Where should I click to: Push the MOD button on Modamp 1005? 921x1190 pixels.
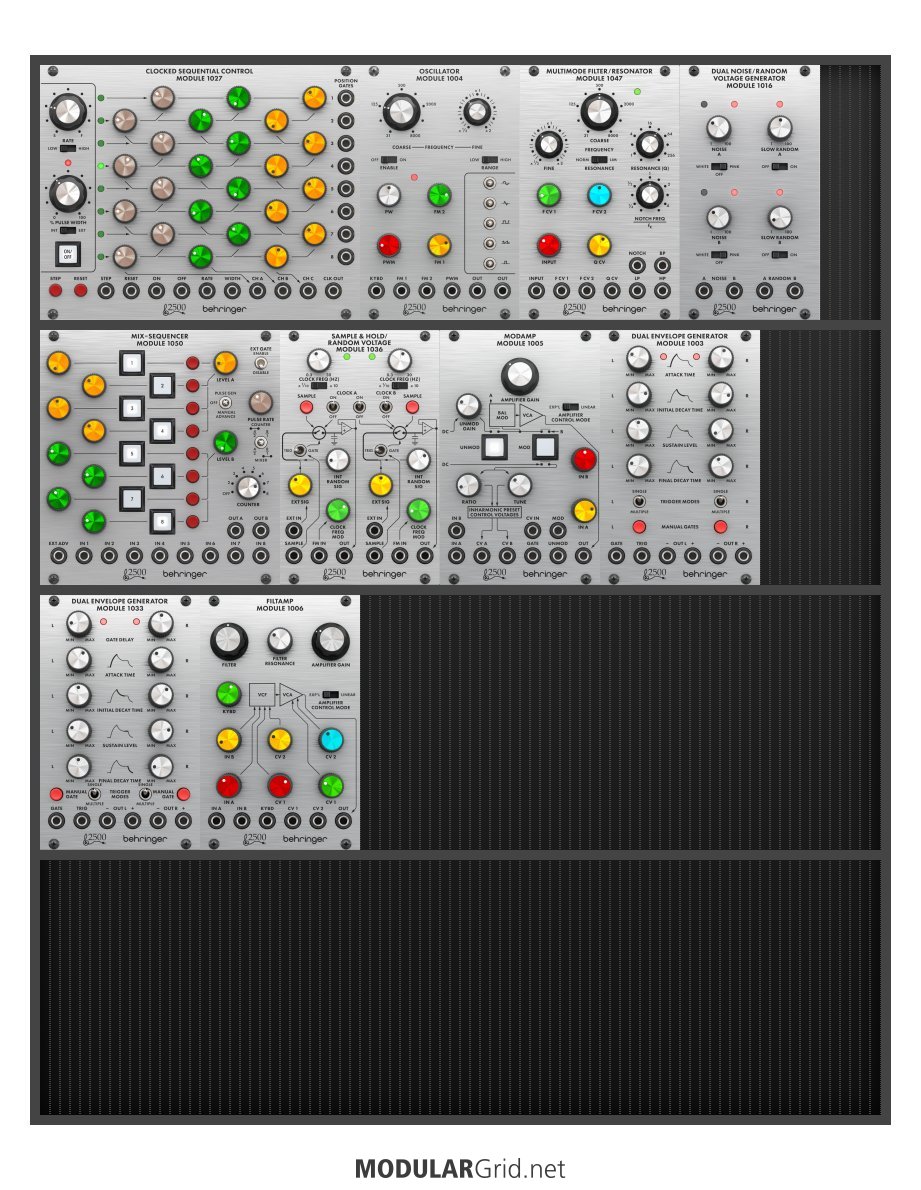(x=545, y=446)
